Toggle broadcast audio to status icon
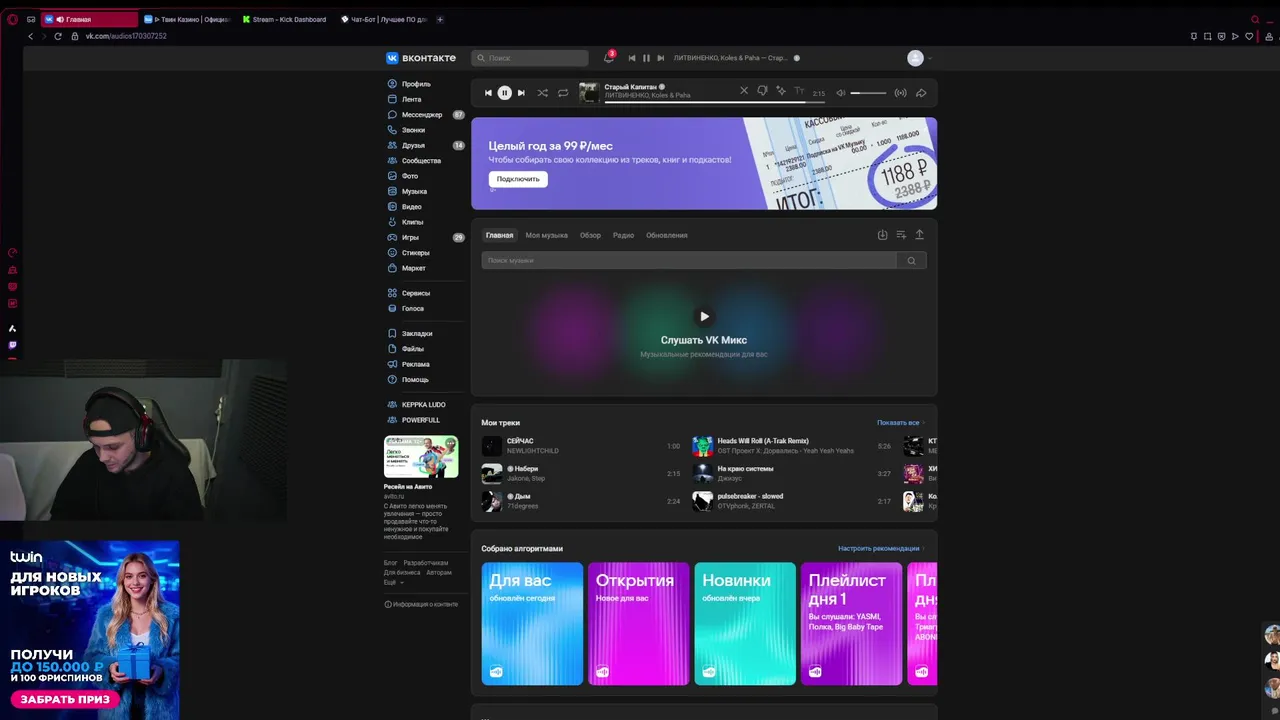 point(900,93)
